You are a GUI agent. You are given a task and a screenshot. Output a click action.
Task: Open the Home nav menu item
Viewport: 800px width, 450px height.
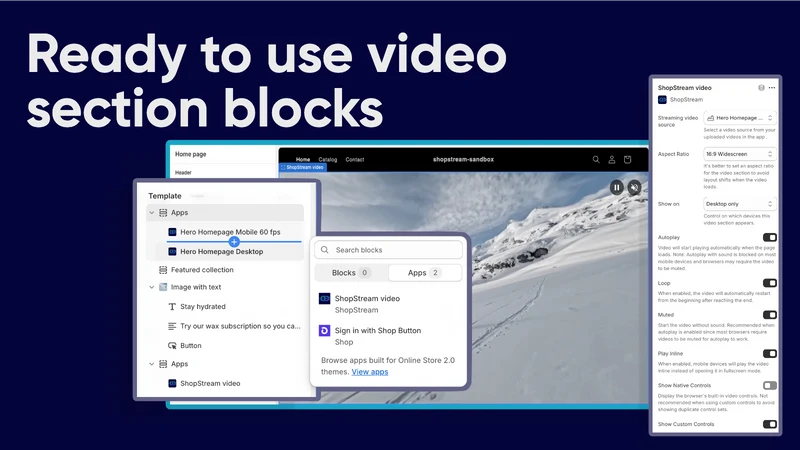pyautogui.click(x=303, y=160)
